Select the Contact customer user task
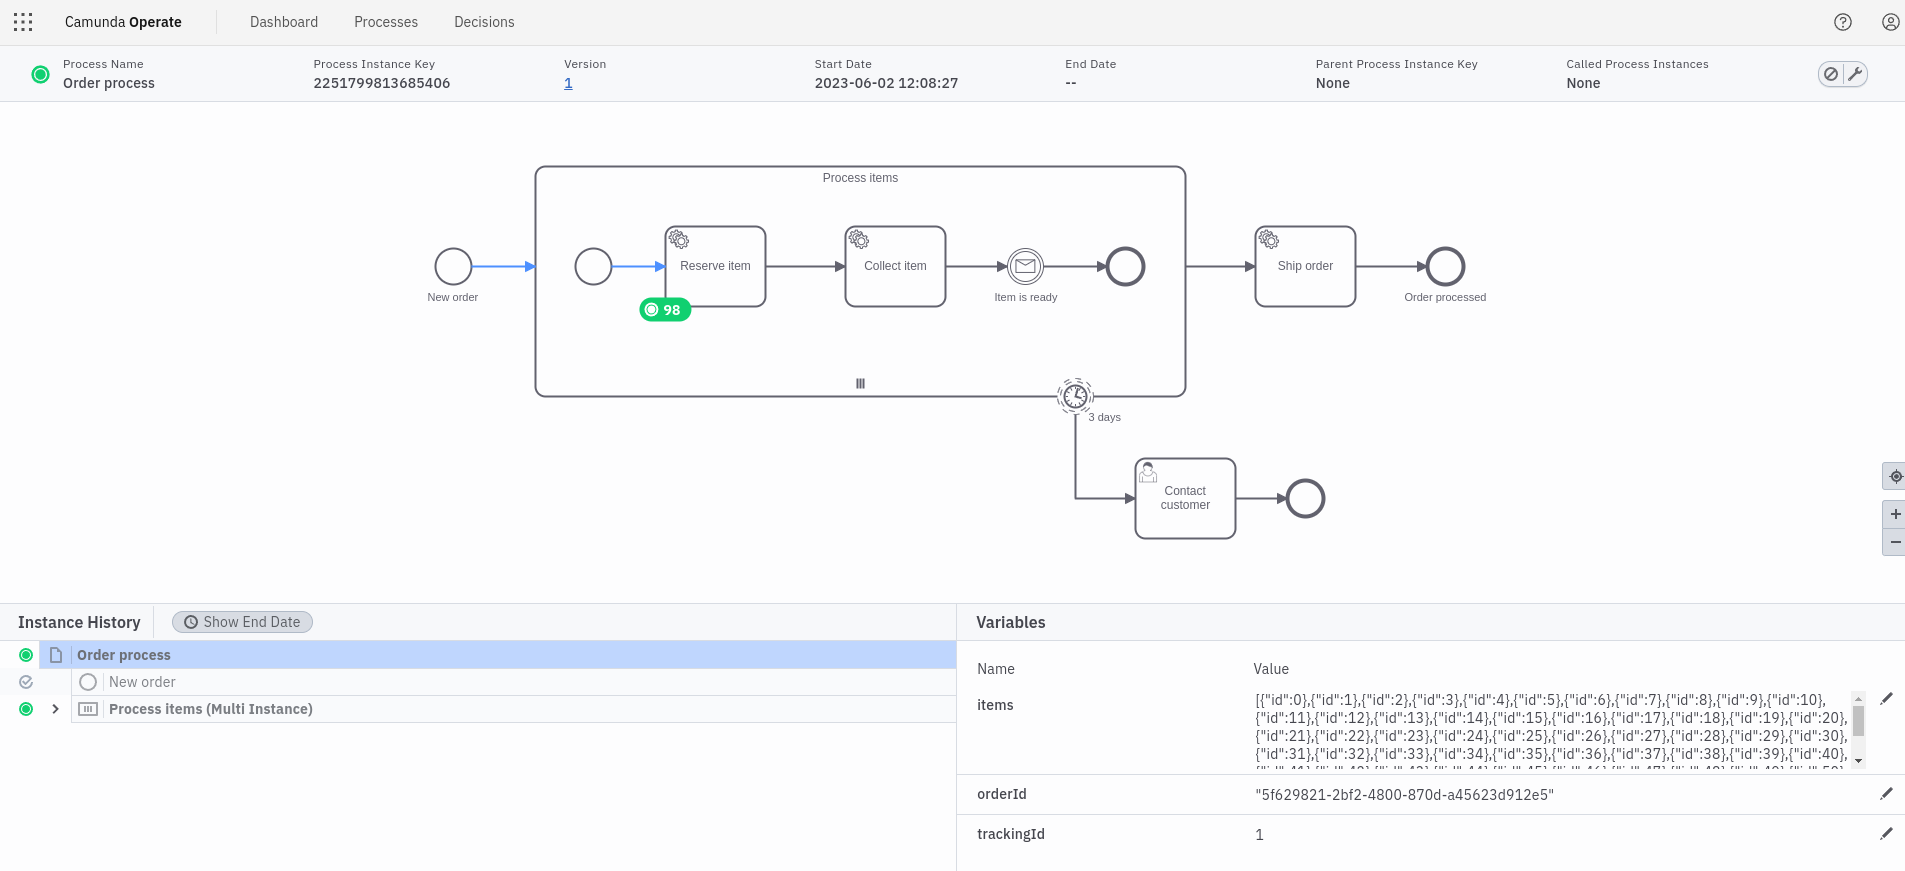 click(1185, 498)
